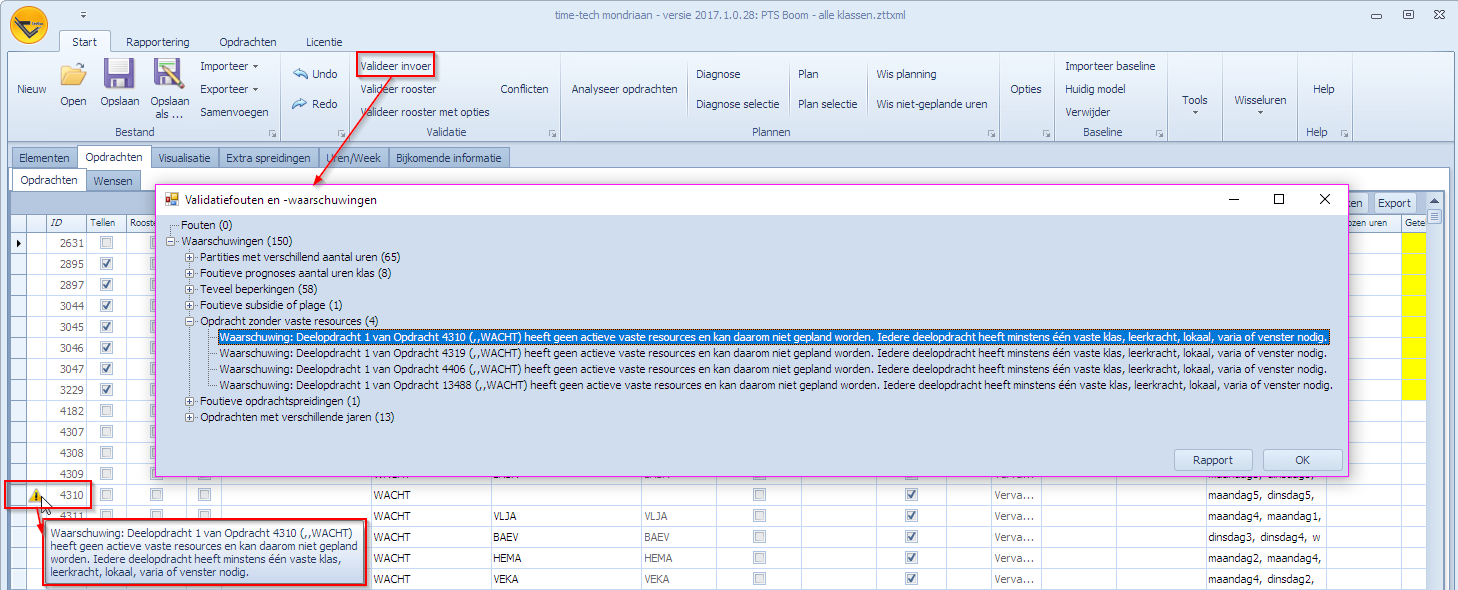Uncheck Tellen checkbox for ID 2897
The width and height of the screenshot is (1458, 590).
click(106, 285)
